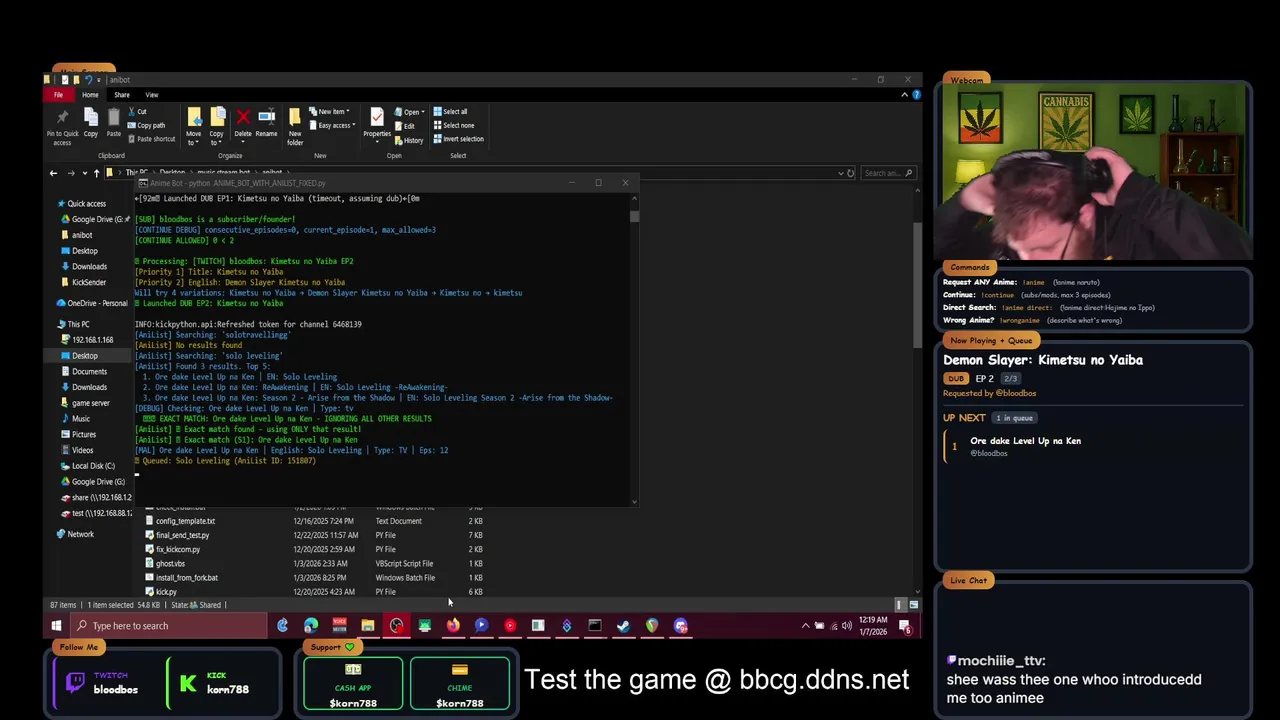Select file fix_kickcom.py
The height and width of the screenshot is (720, 1280).
point(178,549)
